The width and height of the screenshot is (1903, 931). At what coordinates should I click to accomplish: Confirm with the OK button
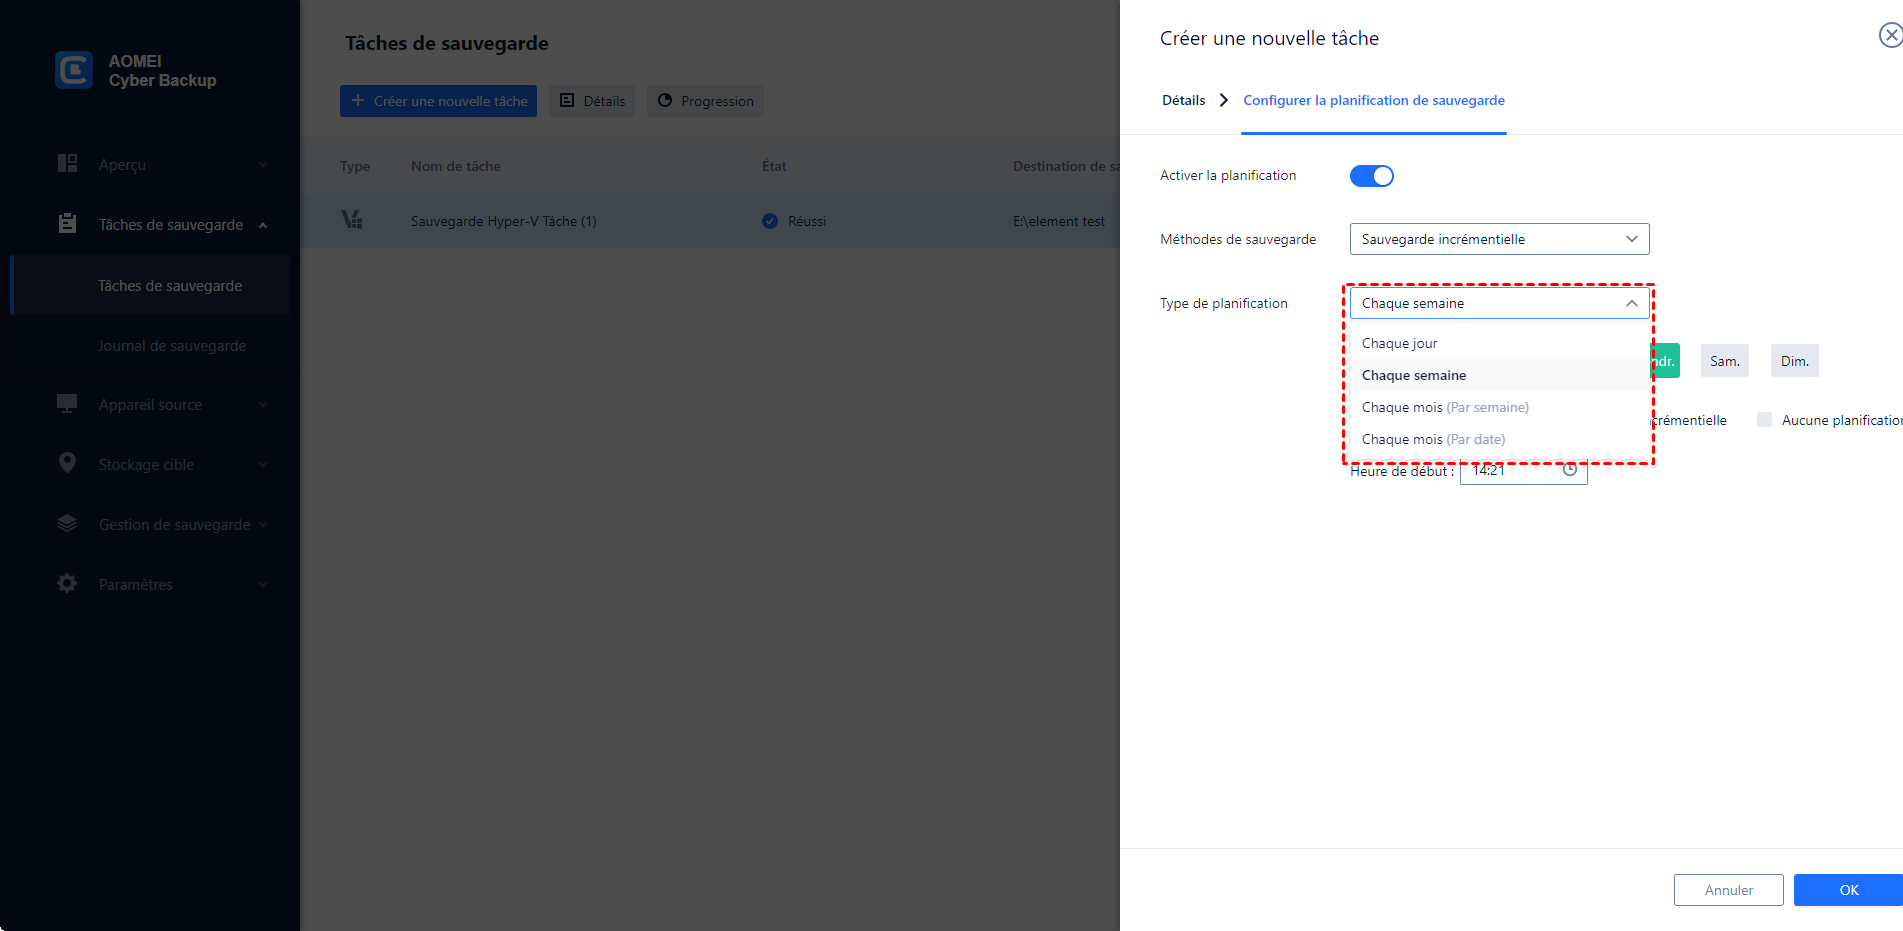point(1848,890)
